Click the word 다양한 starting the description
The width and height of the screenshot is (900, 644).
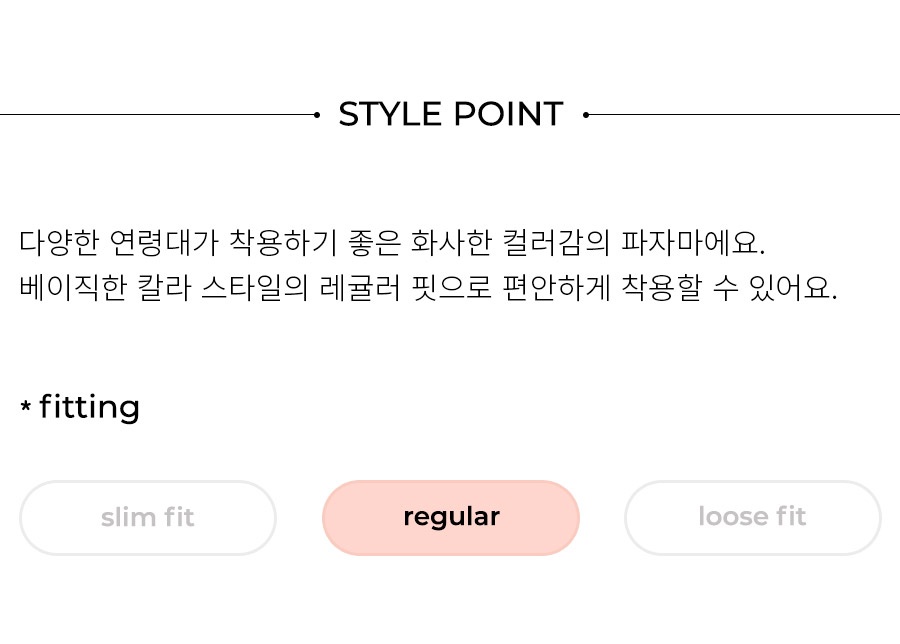pos(60,242)
